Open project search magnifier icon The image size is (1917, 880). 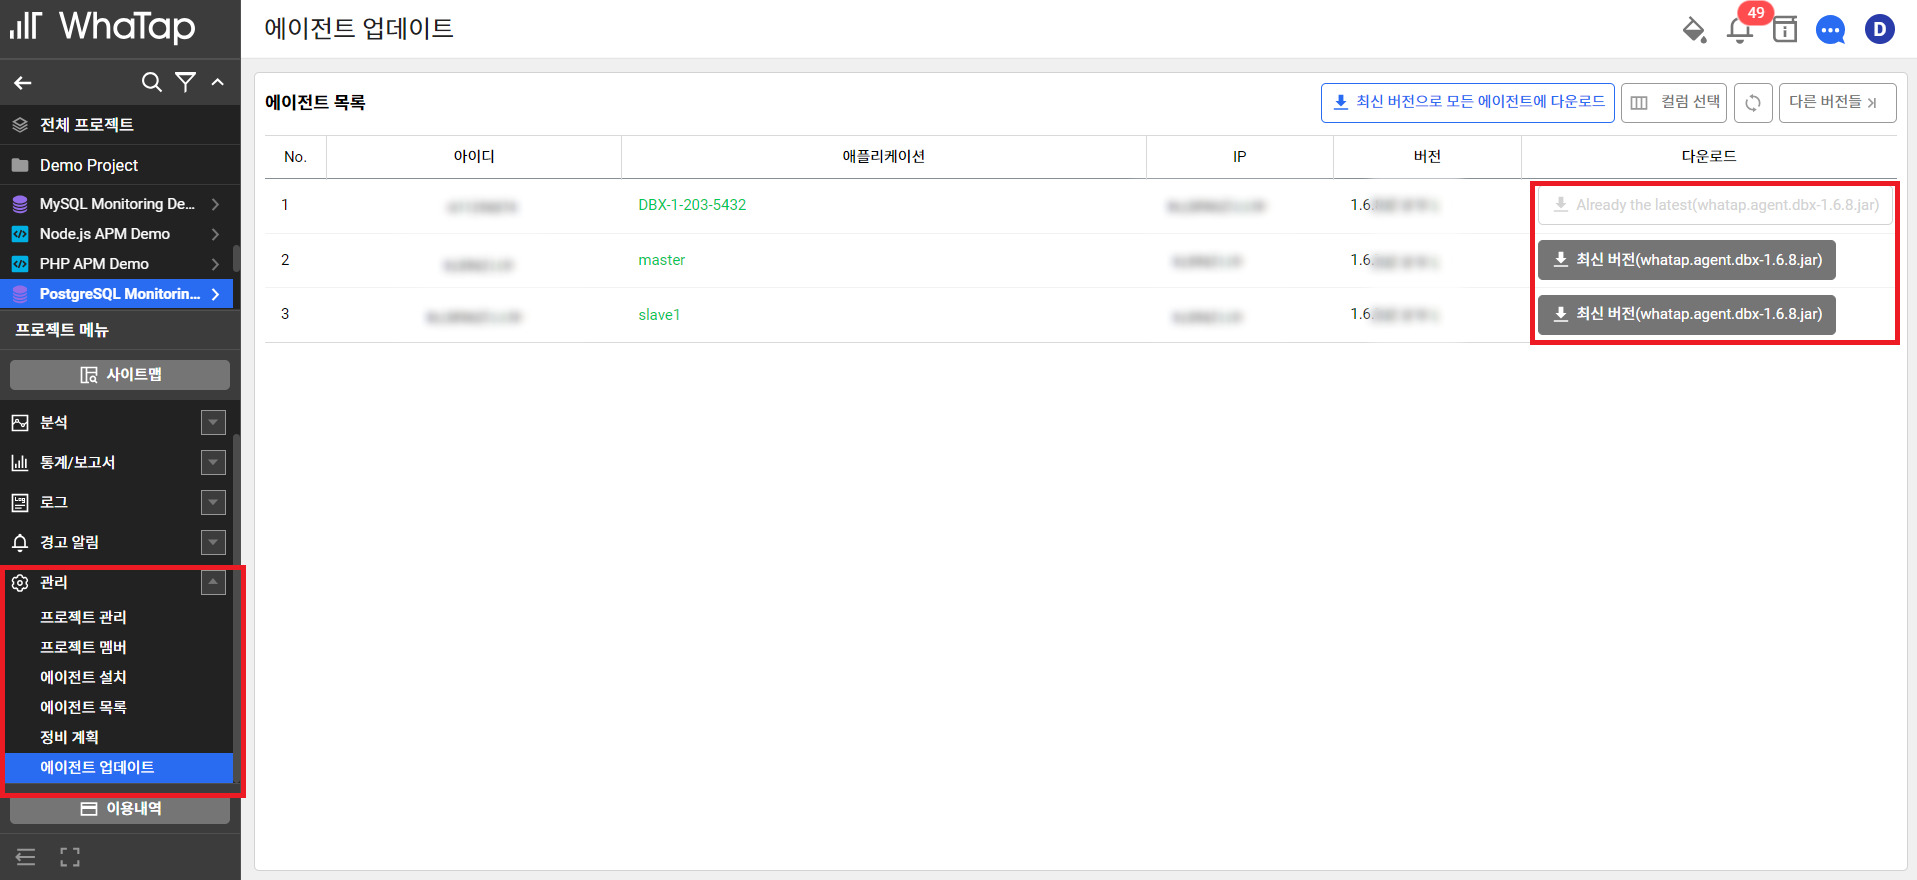coord(152,82)
